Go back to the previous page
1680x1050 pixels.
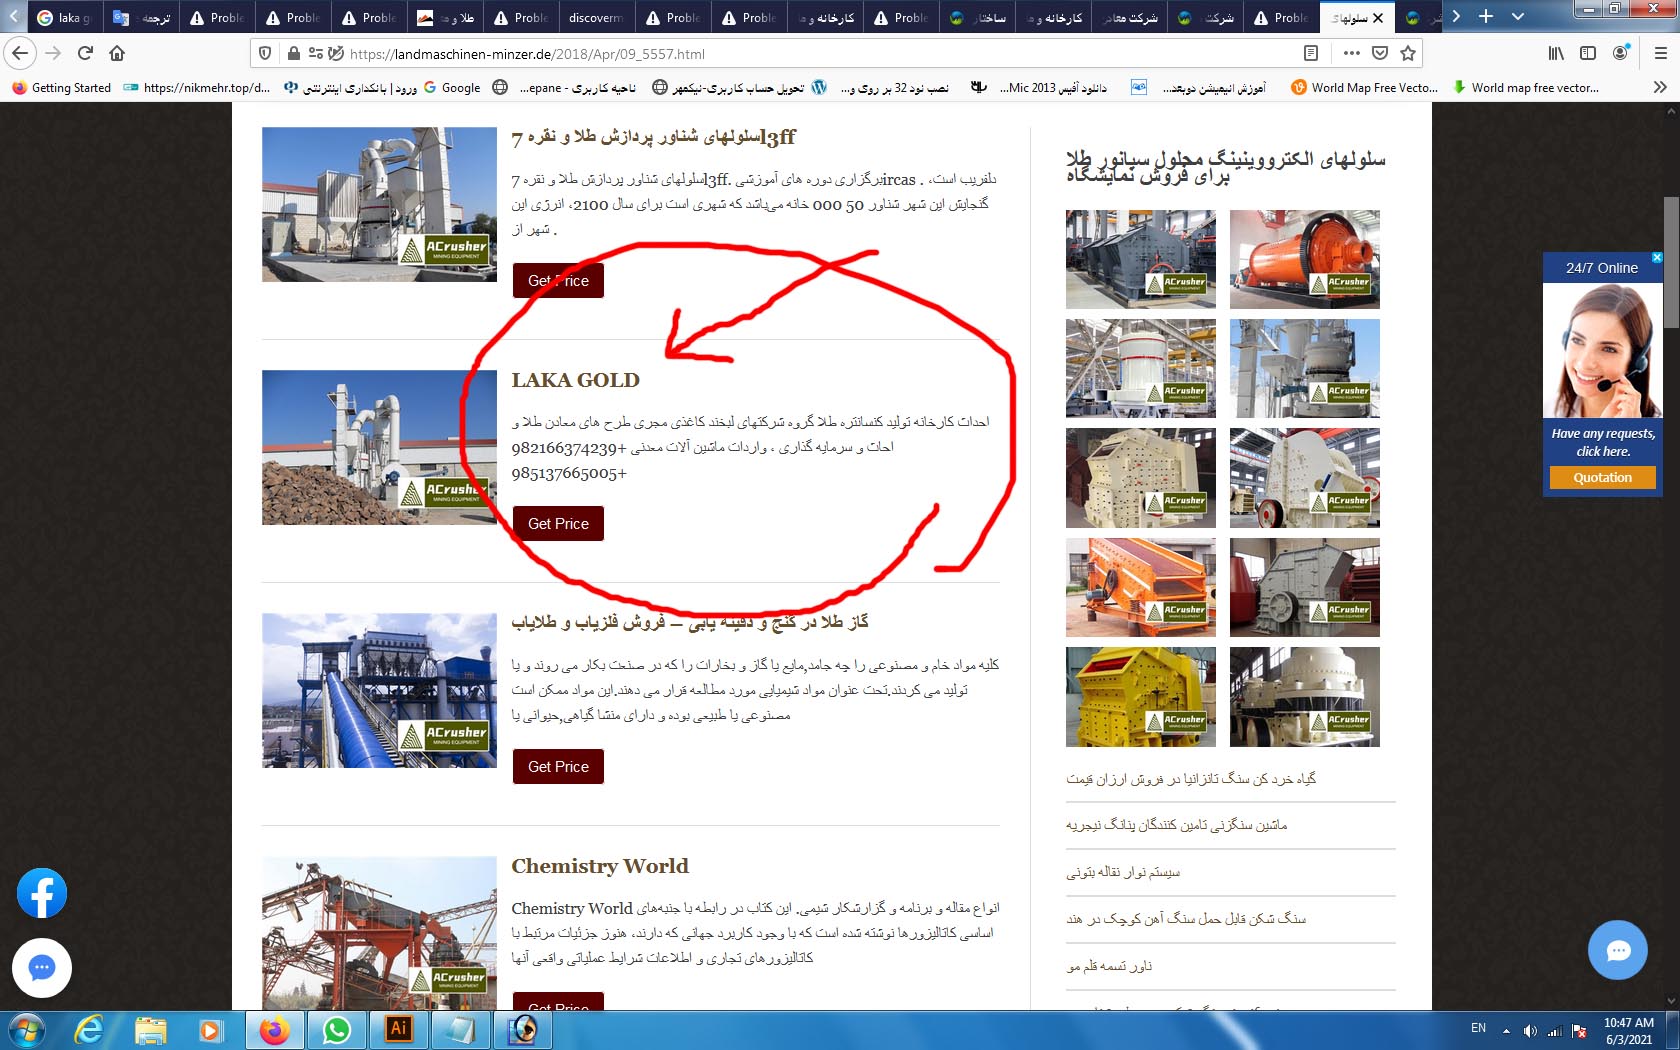click(x=20, y=53)
